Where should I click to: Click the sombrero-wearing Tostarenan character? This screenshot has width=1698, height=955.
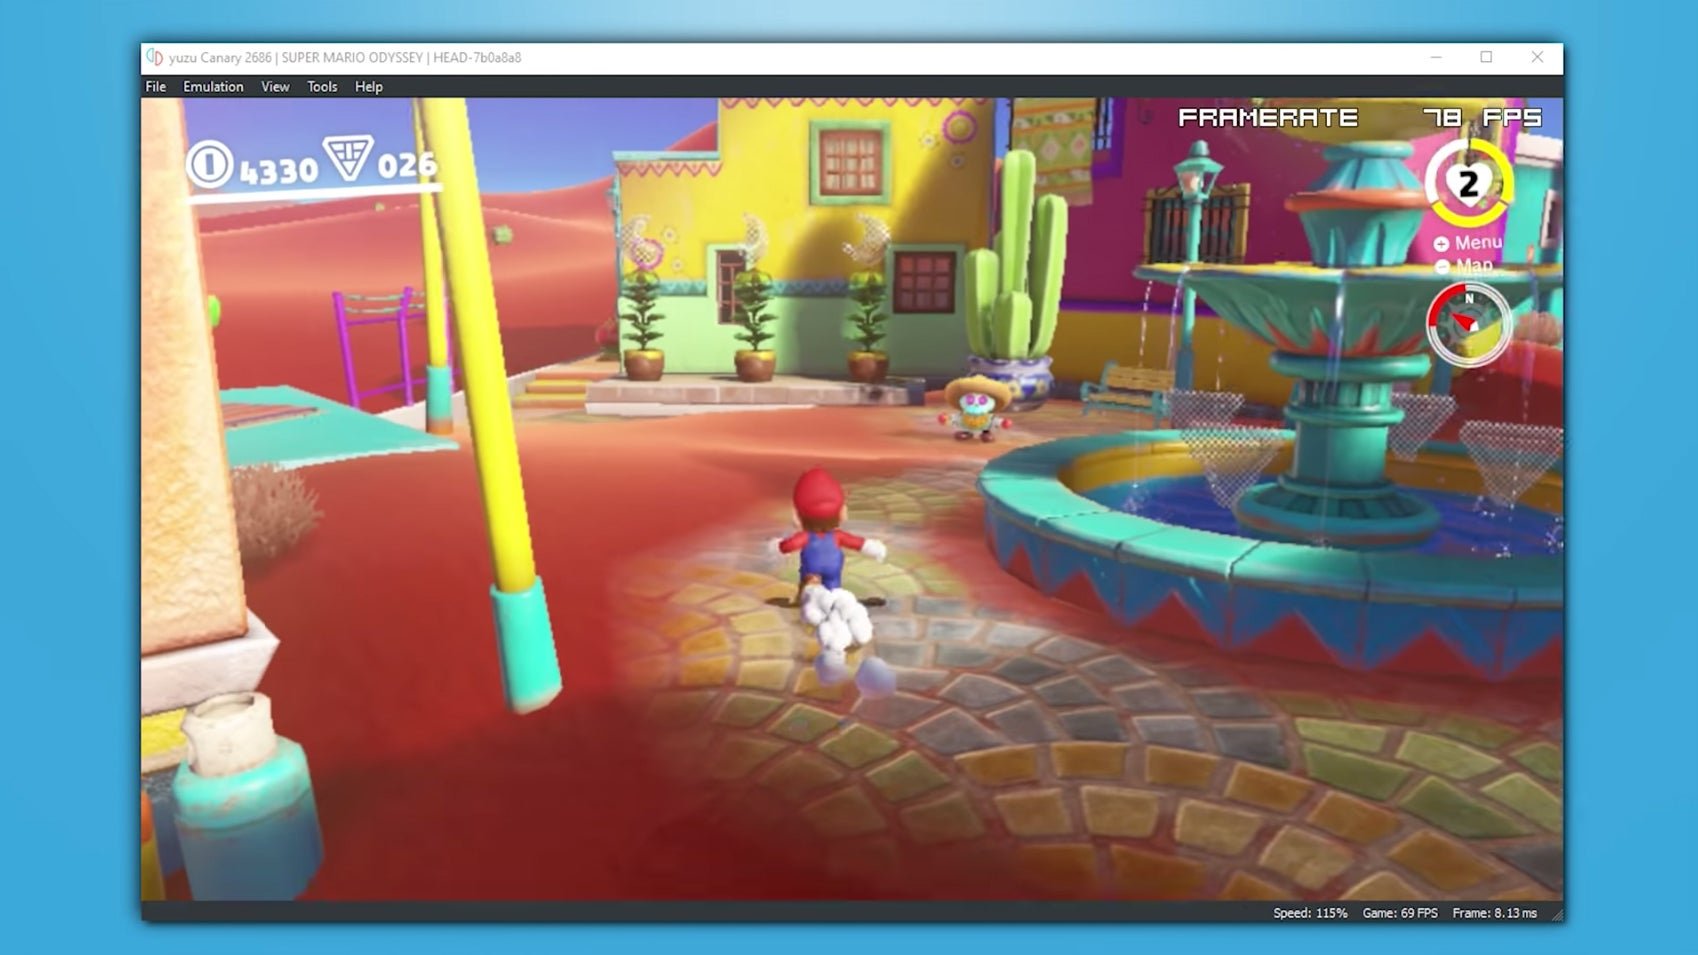pos(976,408)
